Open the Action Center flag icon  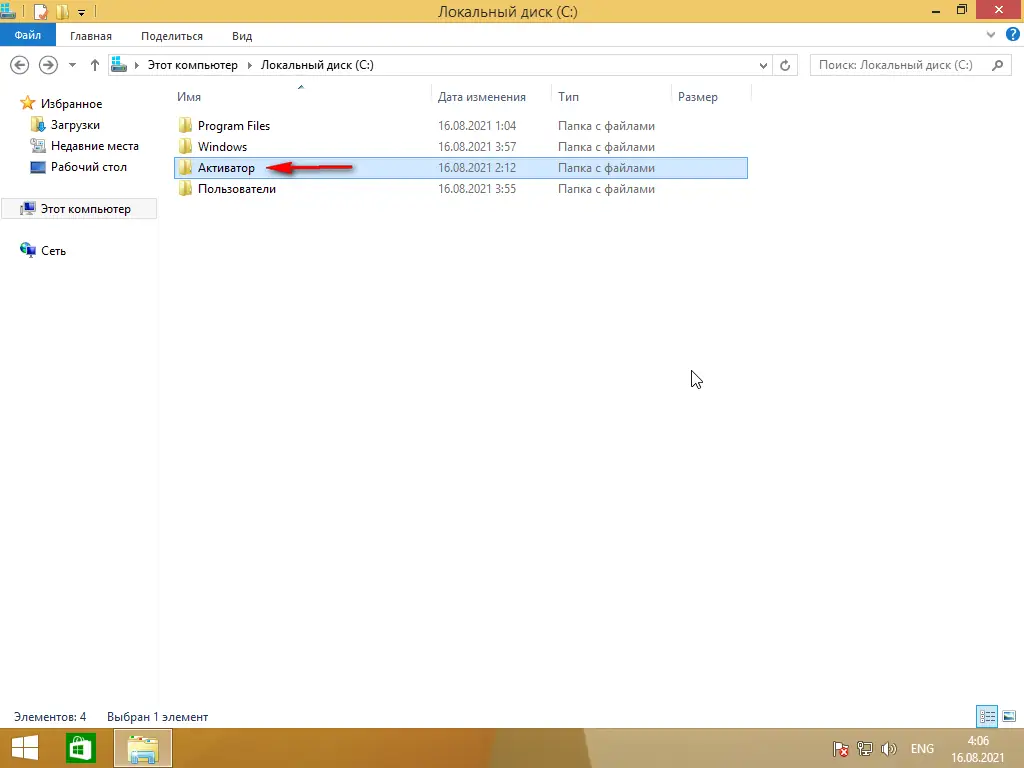click(x=840, y=748)
